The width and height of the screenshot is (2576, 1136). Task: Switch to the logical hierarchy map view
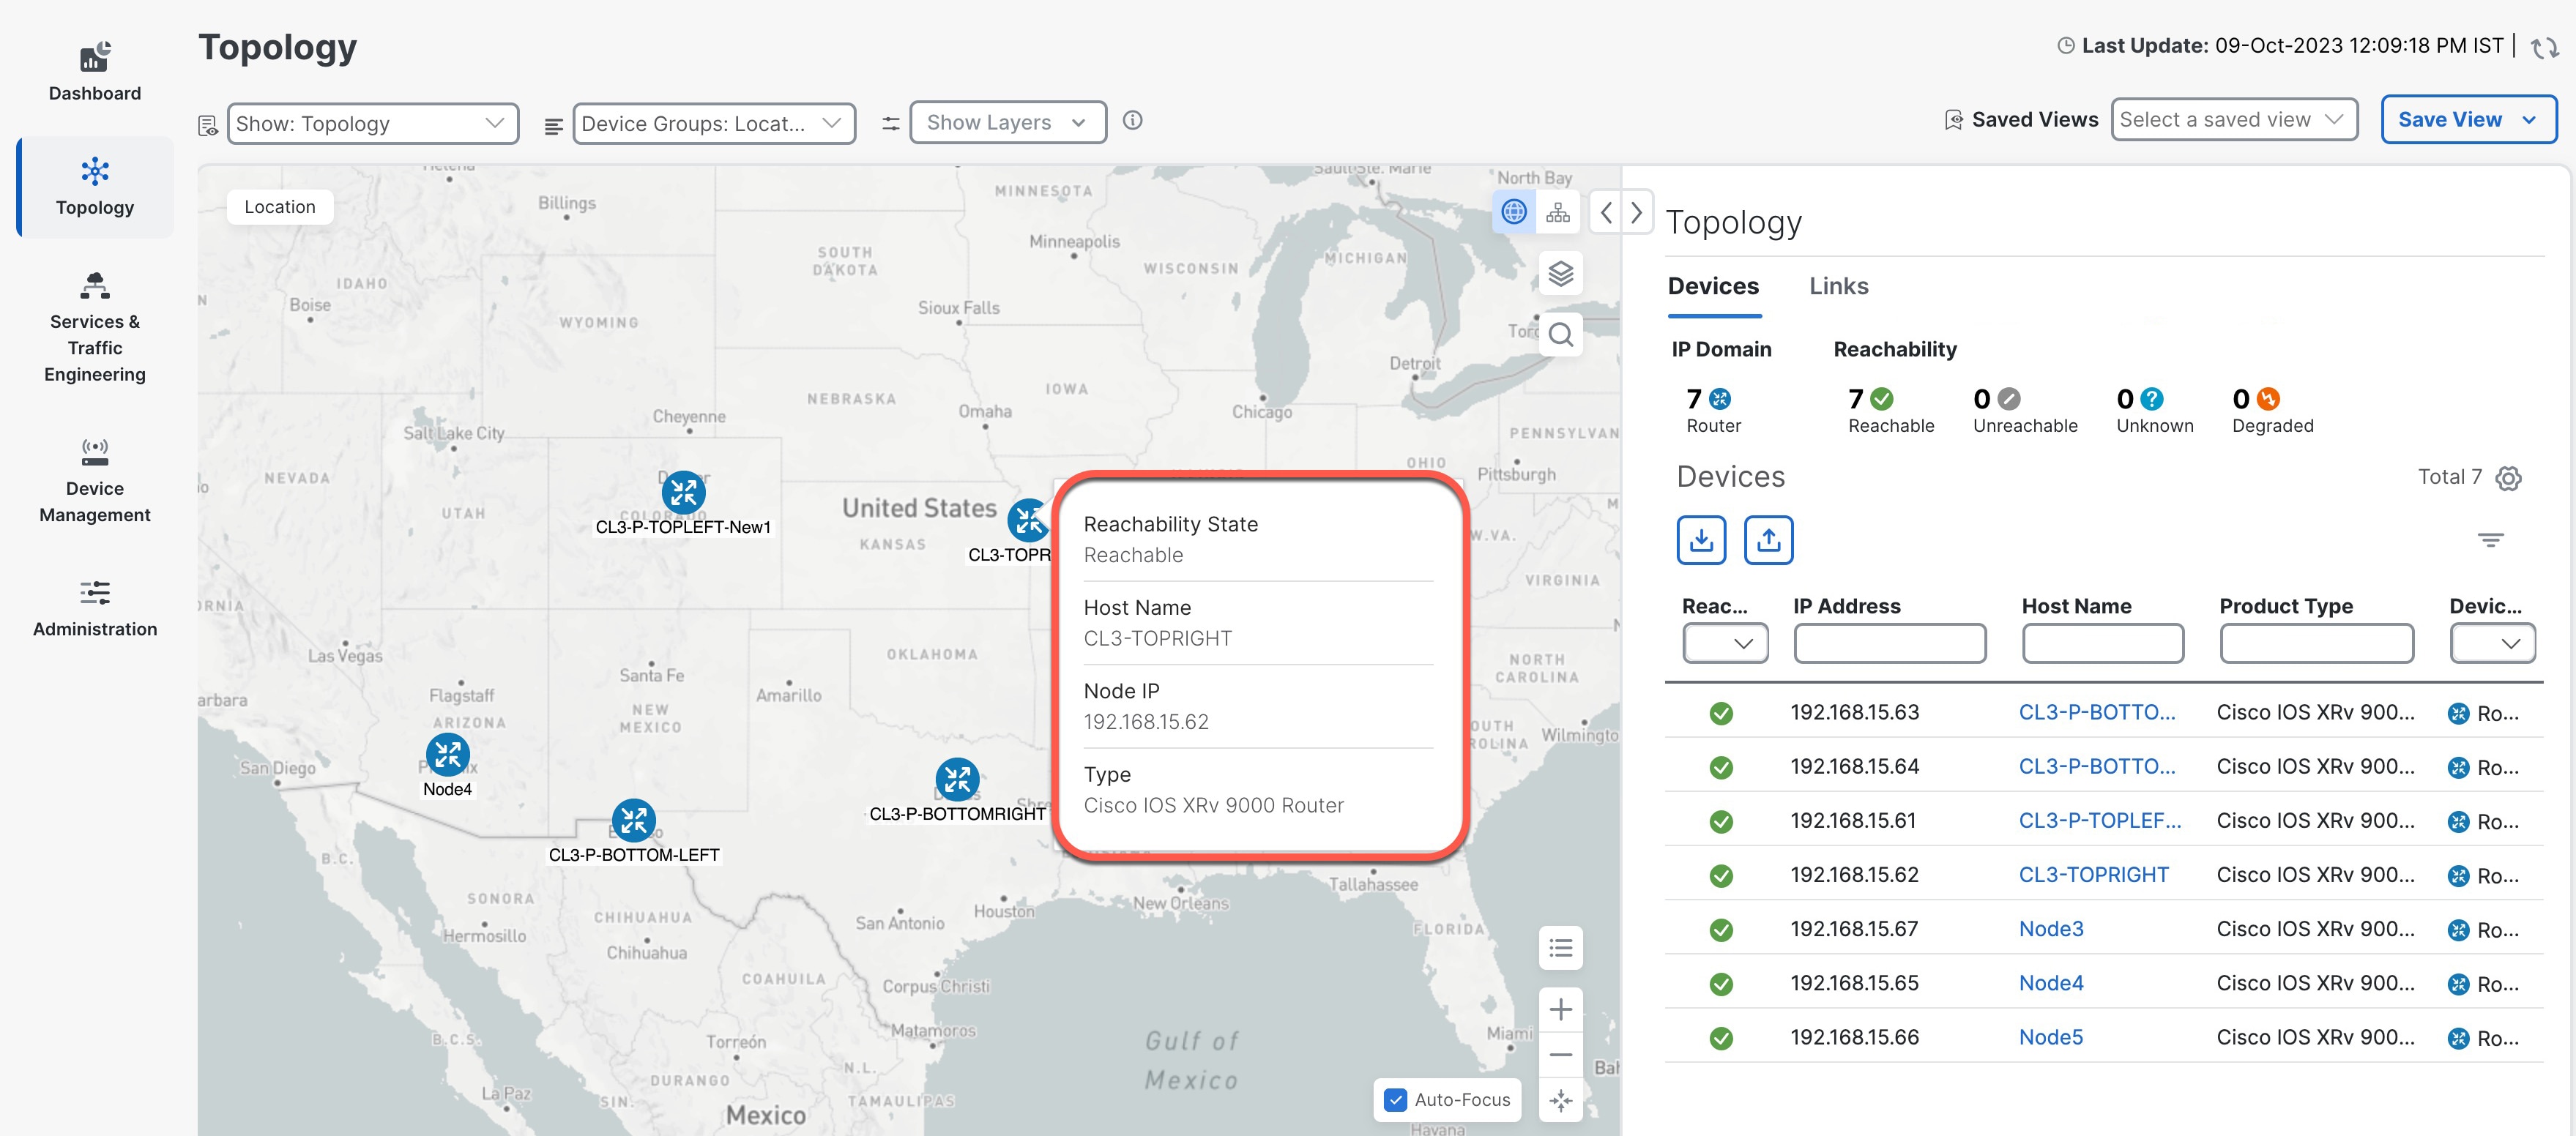click(x=1558, y=212)
